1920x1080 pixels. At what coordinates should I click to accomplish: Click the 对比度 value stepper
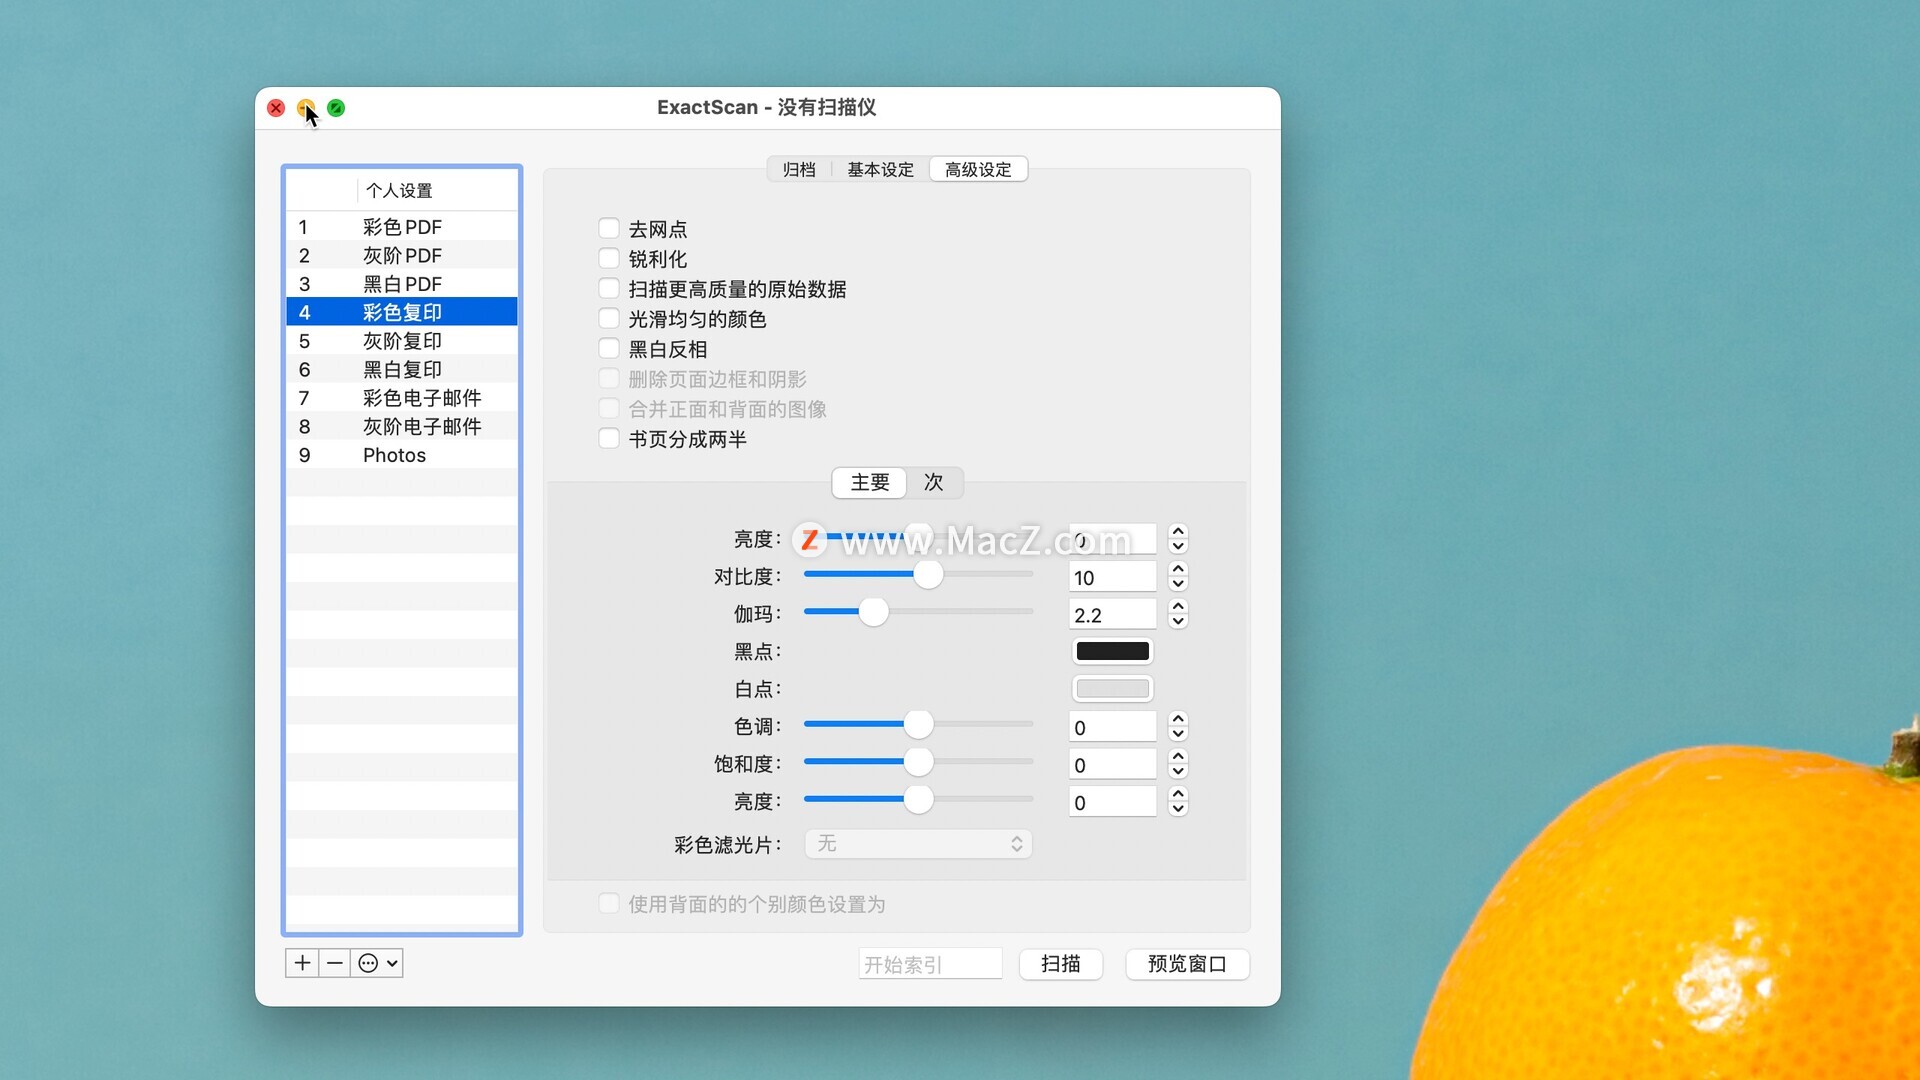tap(1178, 577)
